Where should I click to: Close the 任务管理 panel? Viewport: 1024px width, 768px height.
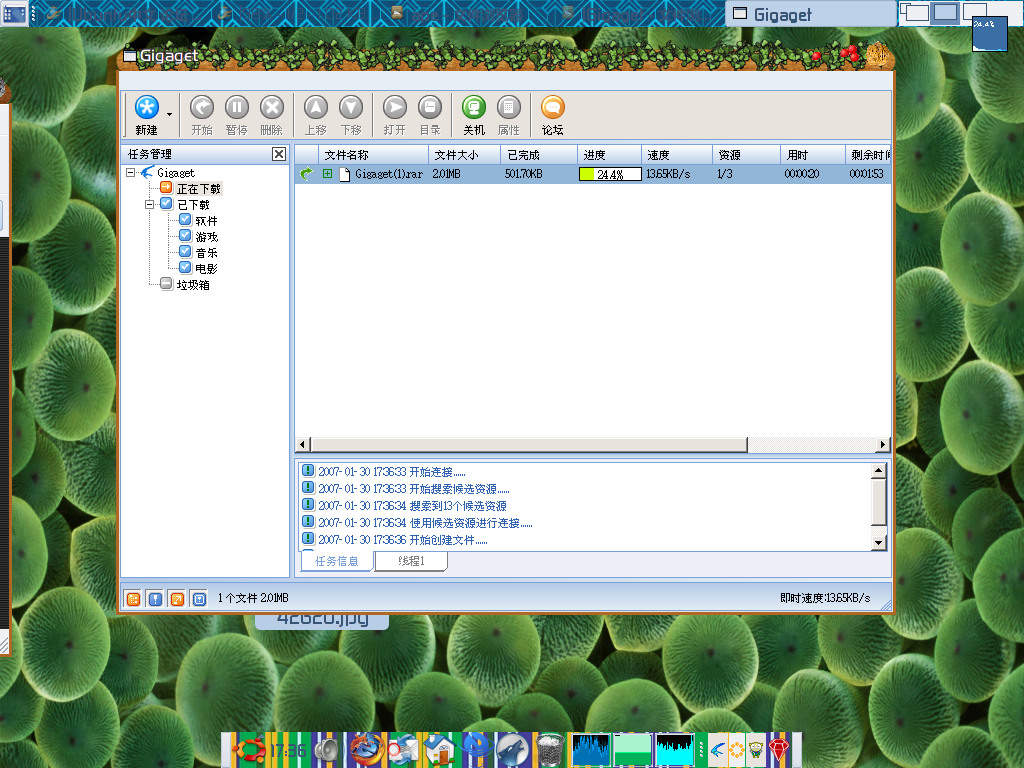click(x=279, y=154)
